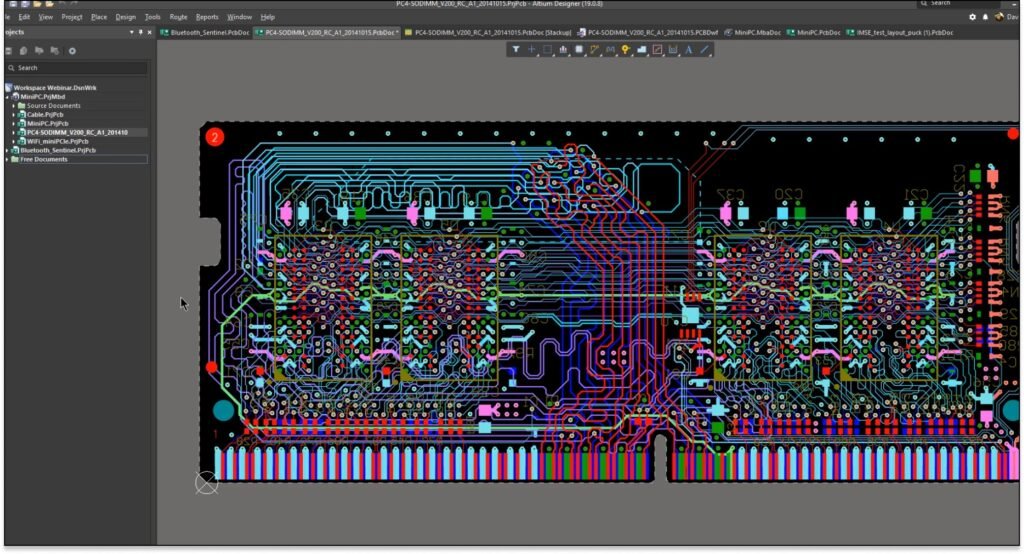1024x554 pixels.
Task: Click the Move/snap crosshair tool in the active bar
Action: [x=532, y=50]
